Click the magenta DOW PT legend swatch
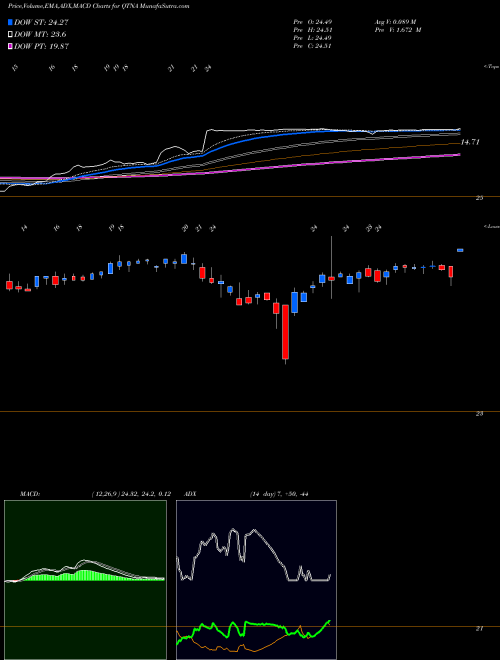 pyautogui.click(x=10, y=46)
